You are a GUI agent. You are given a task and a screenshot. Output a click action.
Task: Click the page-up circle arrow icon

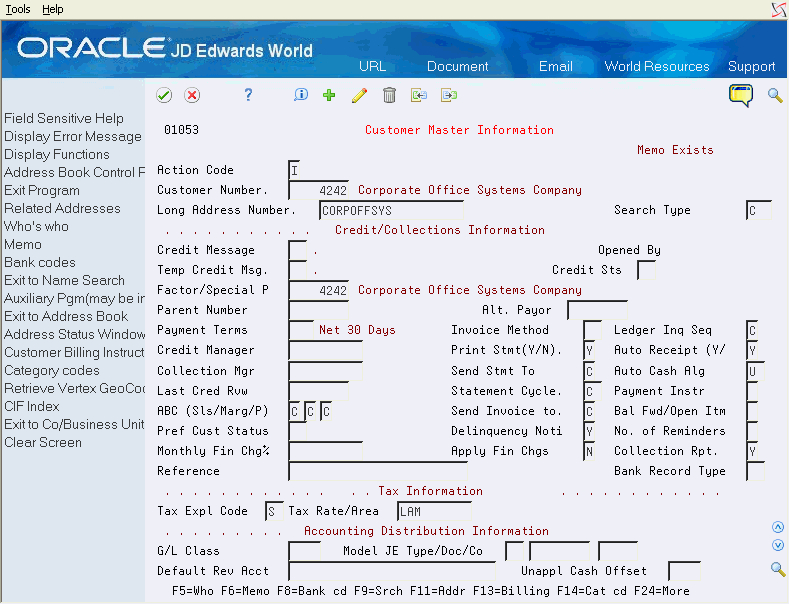778,527
